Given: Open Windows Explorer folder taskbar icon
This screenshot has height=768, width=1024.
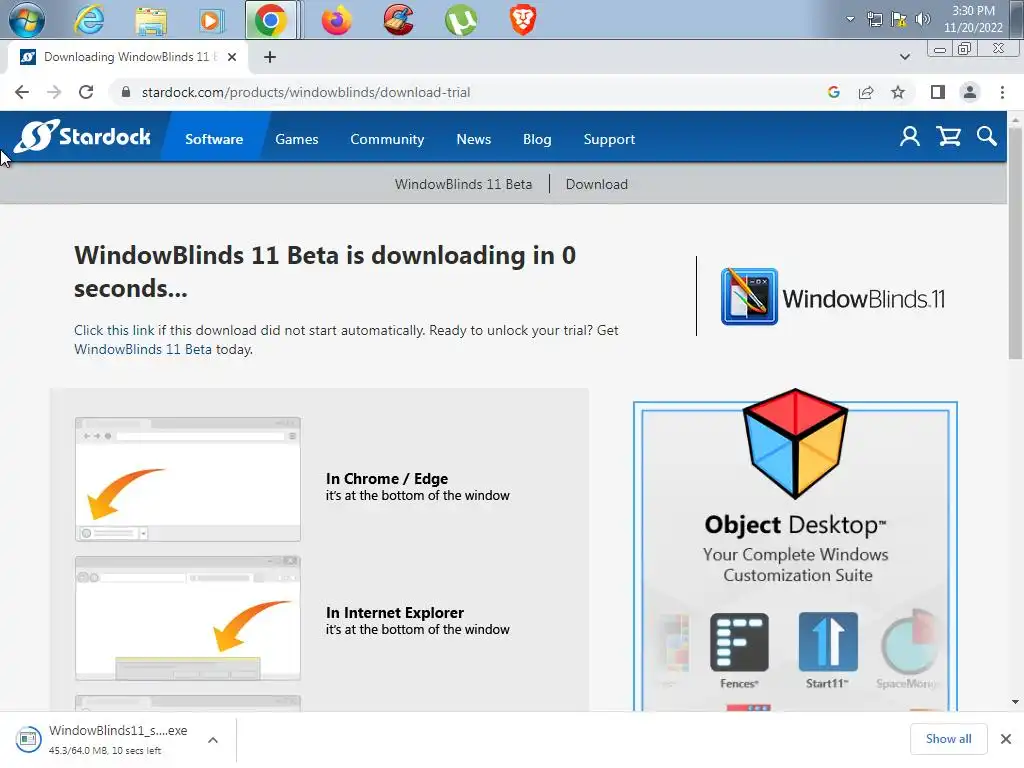Looking at the screenshot, I should tap(151, 20).
